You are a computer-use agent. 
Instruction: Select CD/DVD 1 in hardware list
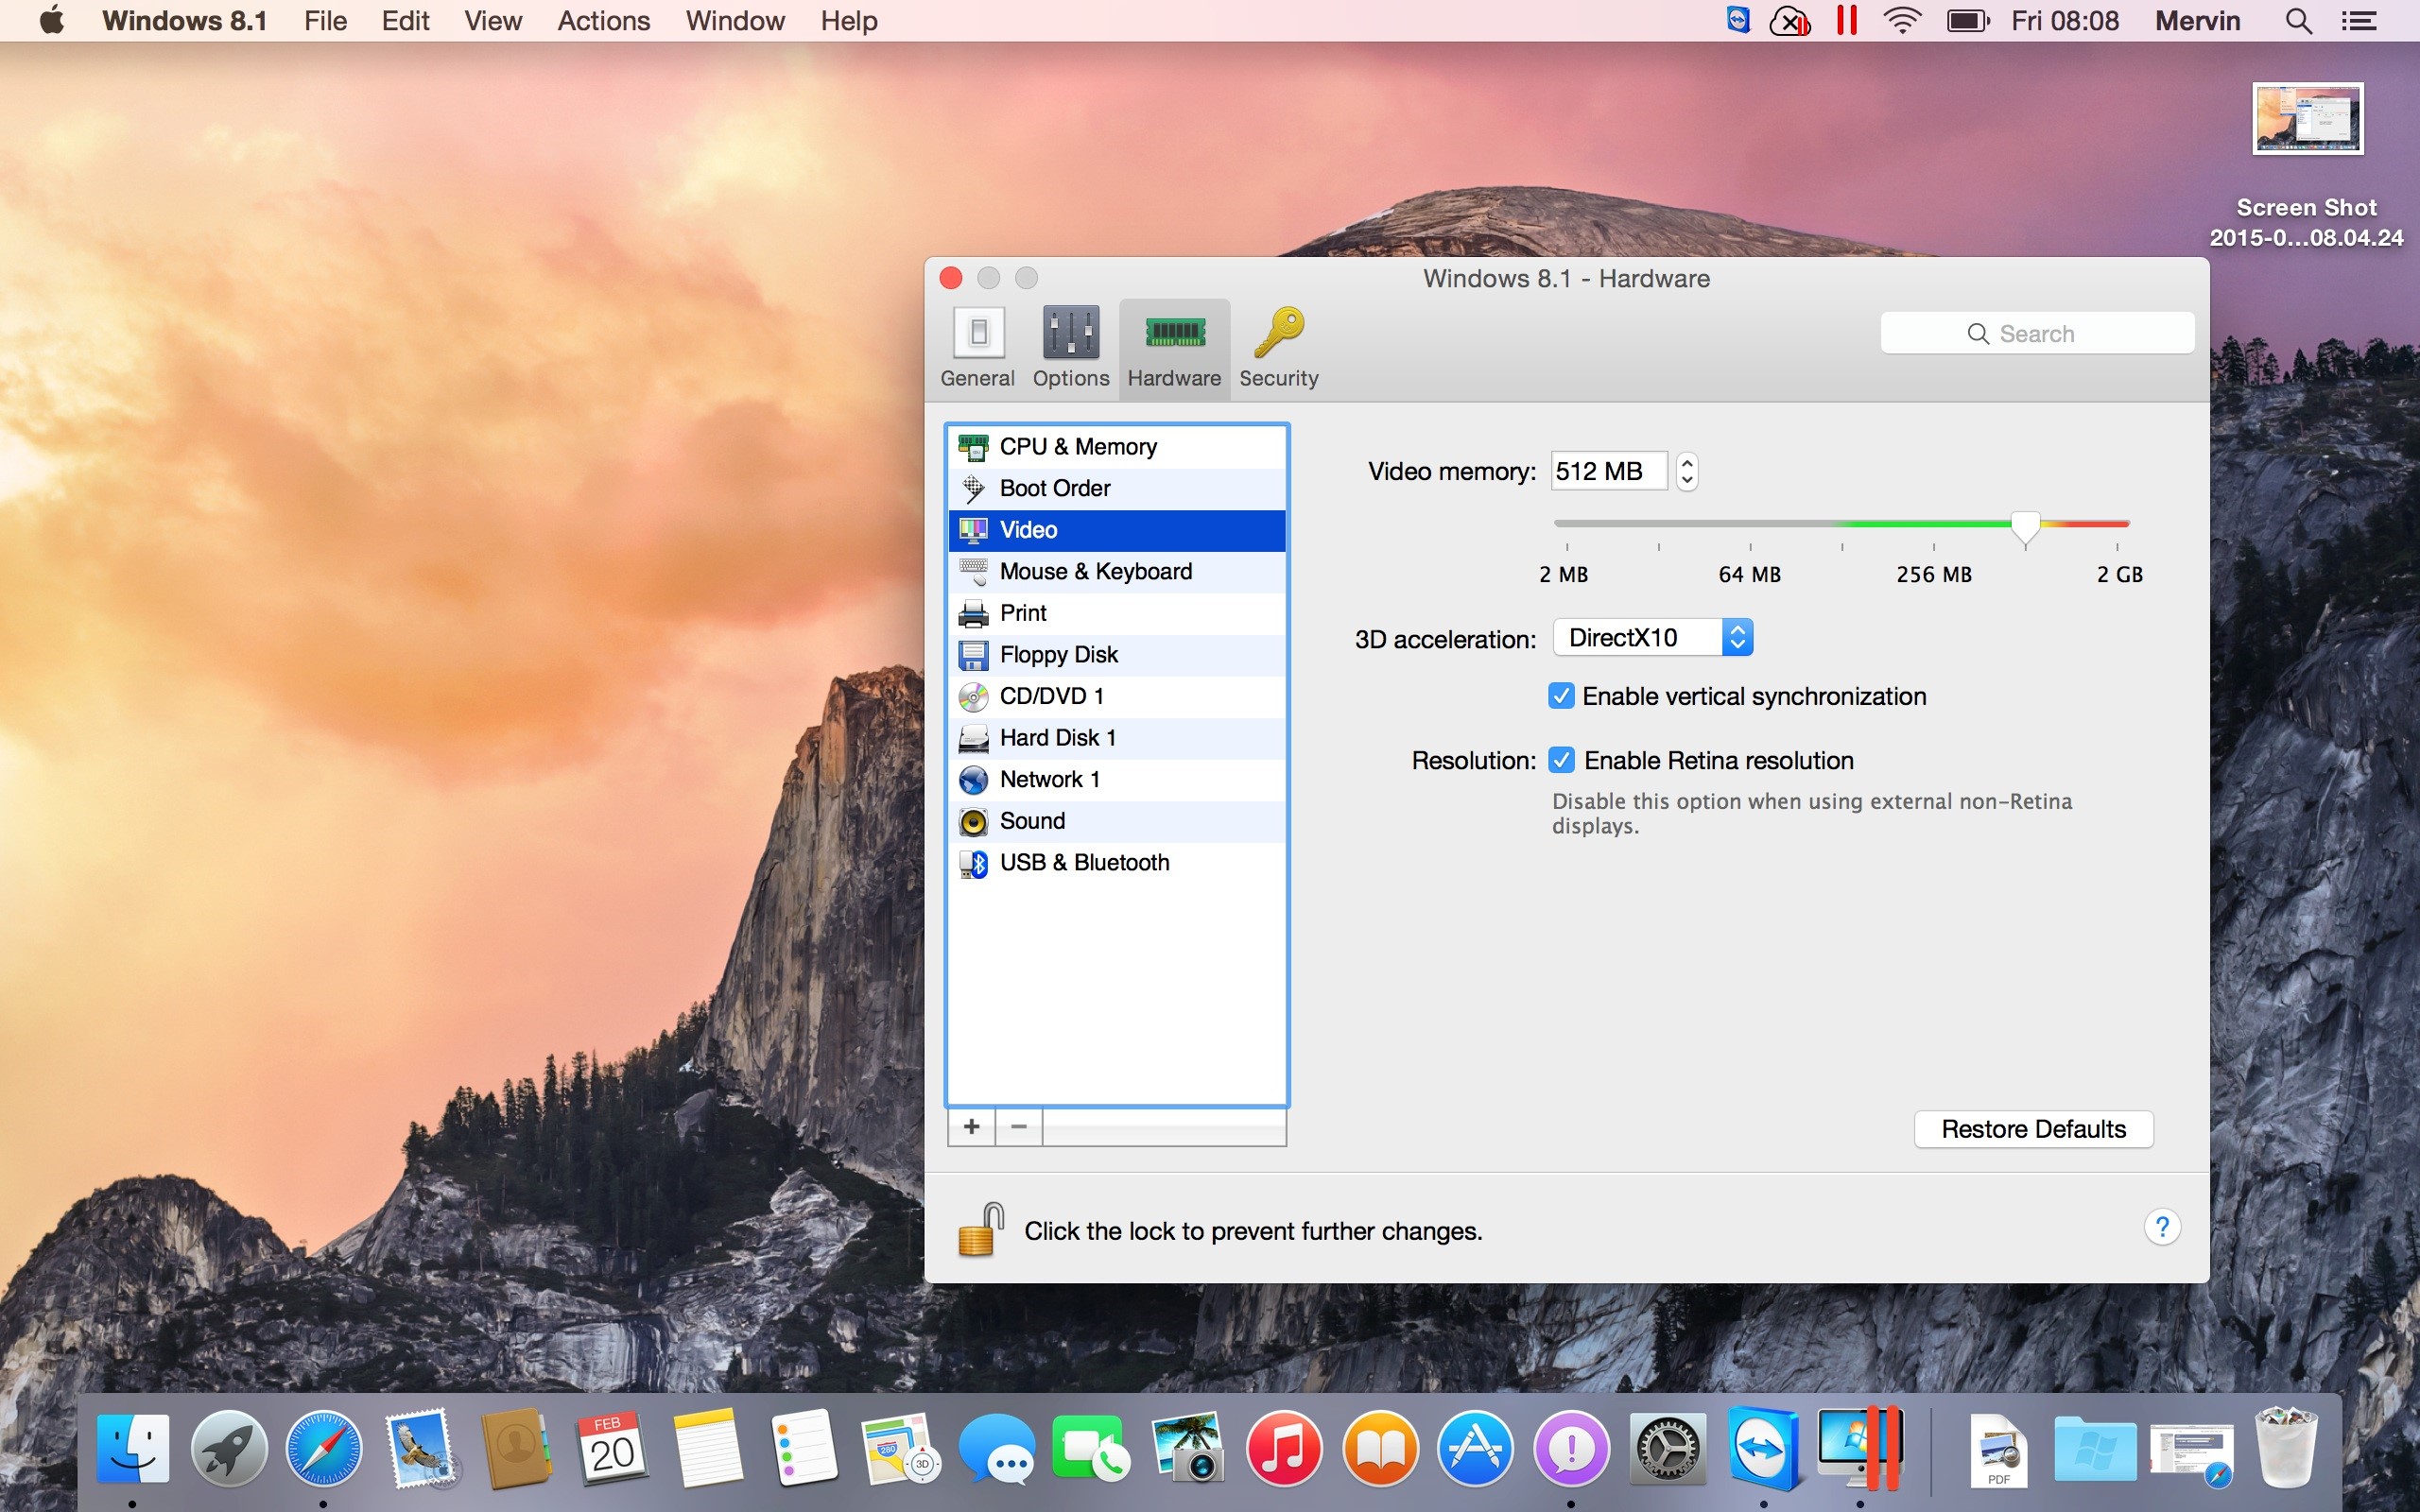1116,696
